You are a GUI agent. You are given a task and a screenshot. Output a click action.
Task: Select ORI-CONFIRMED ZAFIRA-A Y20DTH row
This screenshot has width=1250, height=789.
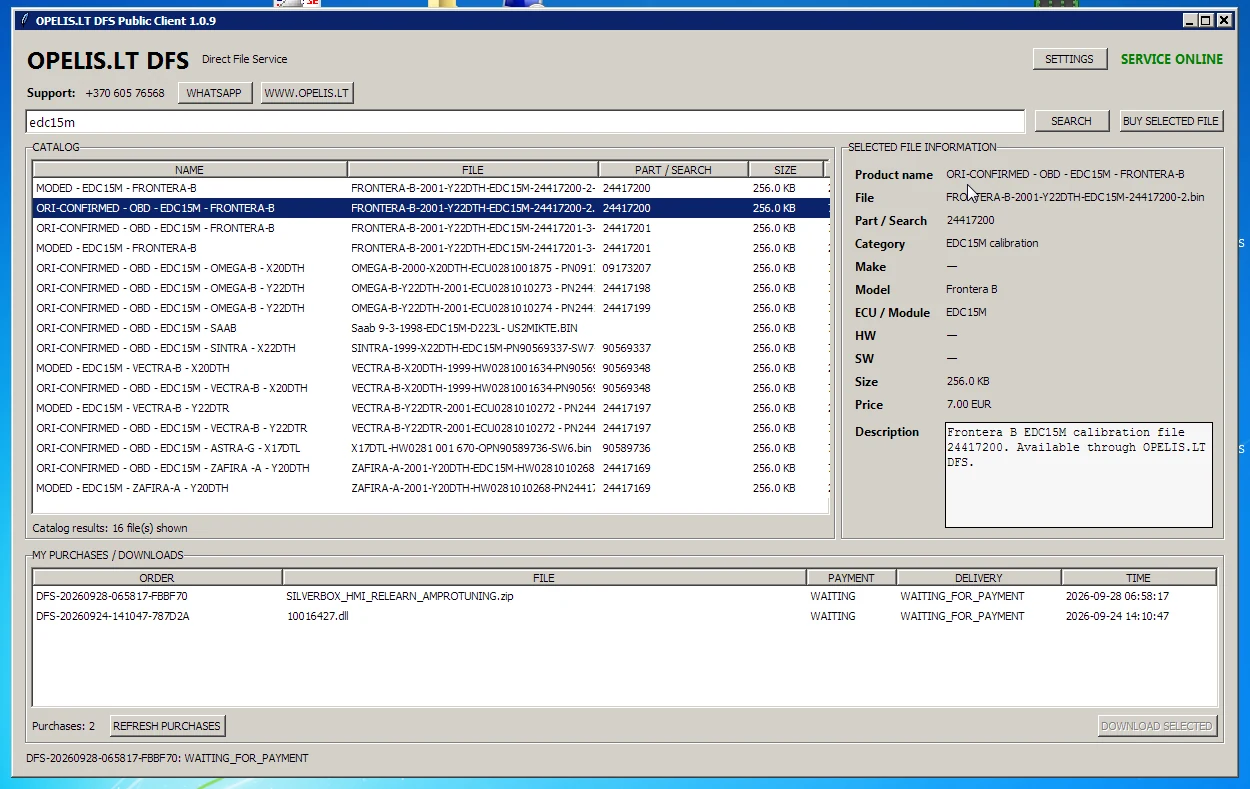431,468
